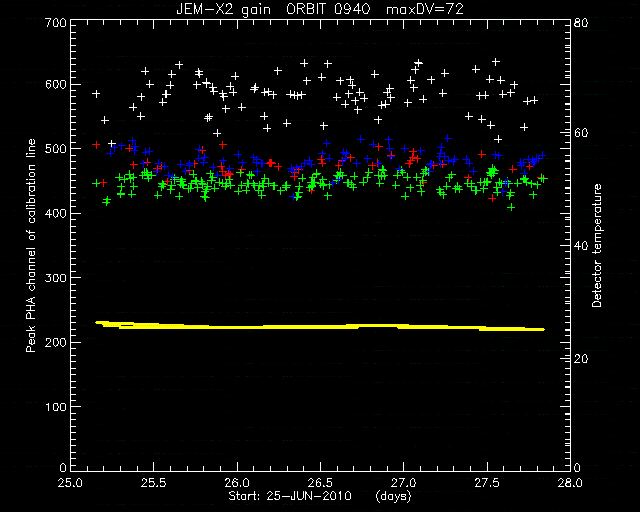The height and width of the screenshot is (512, 640).
Task: Click the 25.5 tick label on x-axis
Action: 153,483
